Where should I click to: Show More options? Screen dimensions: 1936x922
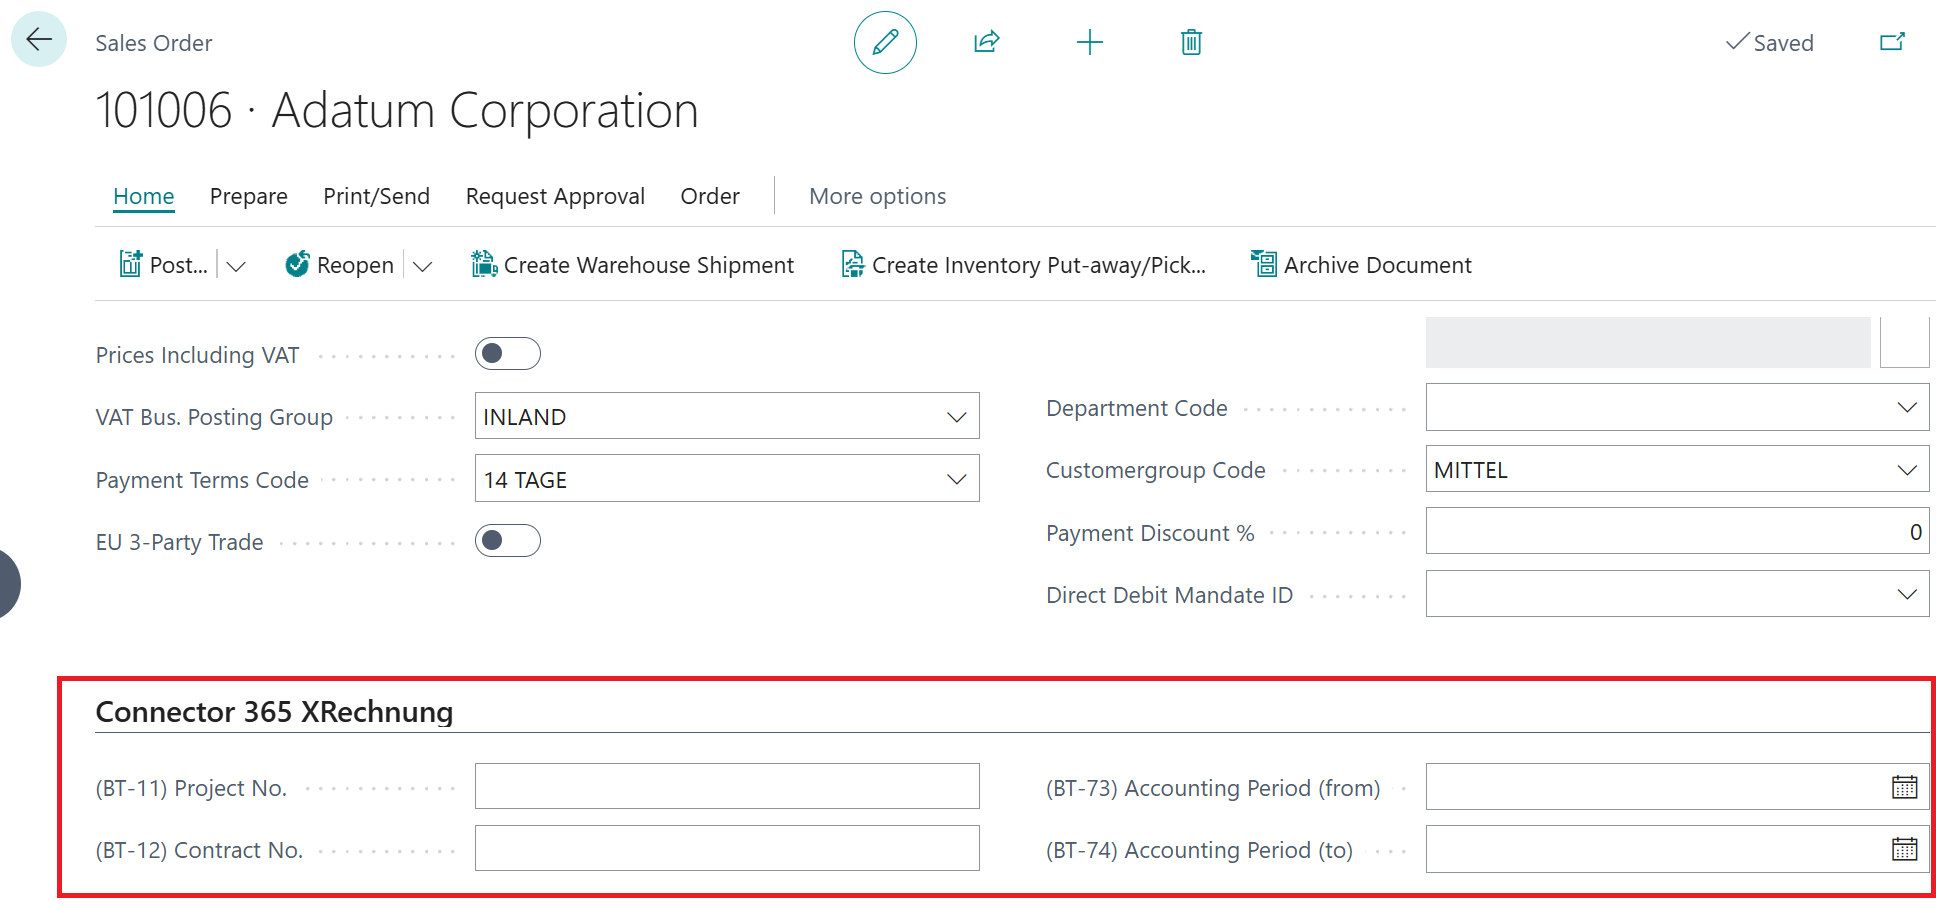pyautogui.click(x=877, y=196)
